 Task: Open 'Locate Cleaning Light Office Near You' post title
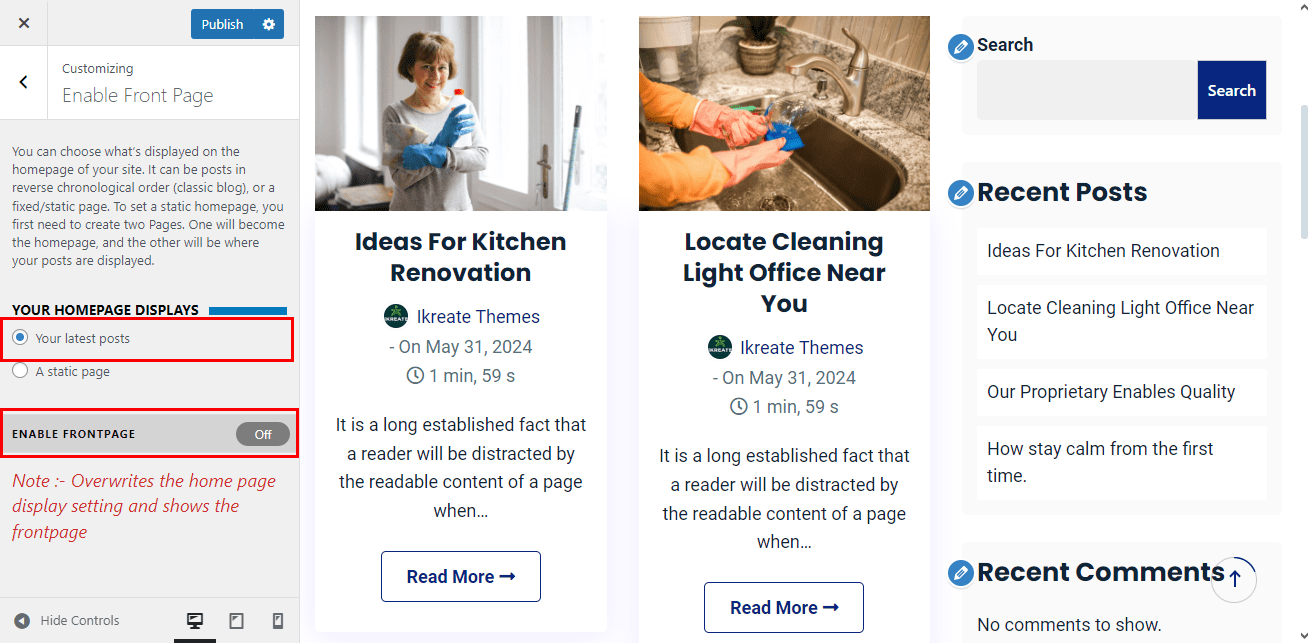click(784, 272)
